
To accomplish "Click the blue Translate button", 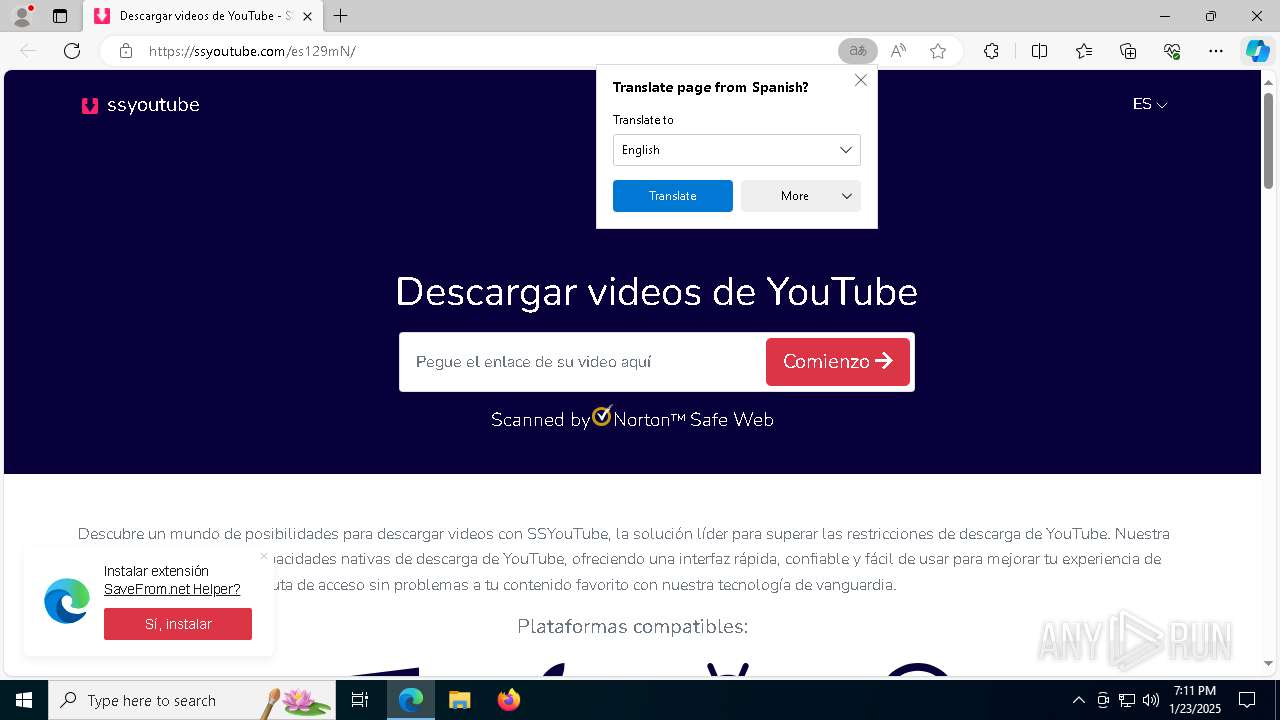I will tap(673, 196).
